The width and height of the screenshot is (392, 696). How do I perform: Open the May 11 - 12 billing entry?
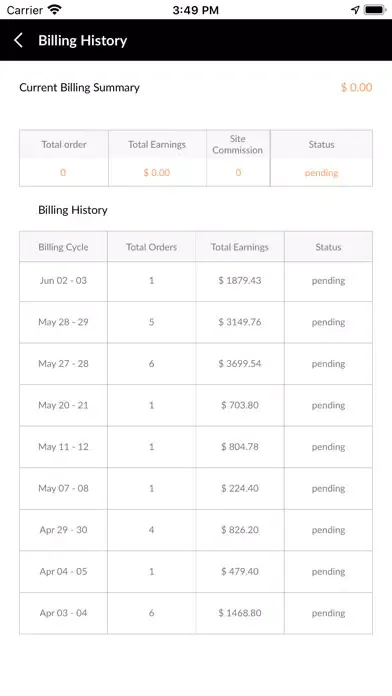(x=196, y=447)
